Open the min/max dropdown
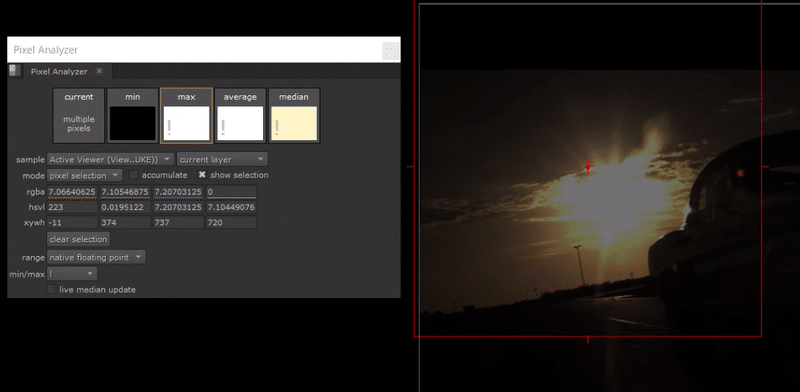Screen dimensions: 800x392 click(72, 274)
